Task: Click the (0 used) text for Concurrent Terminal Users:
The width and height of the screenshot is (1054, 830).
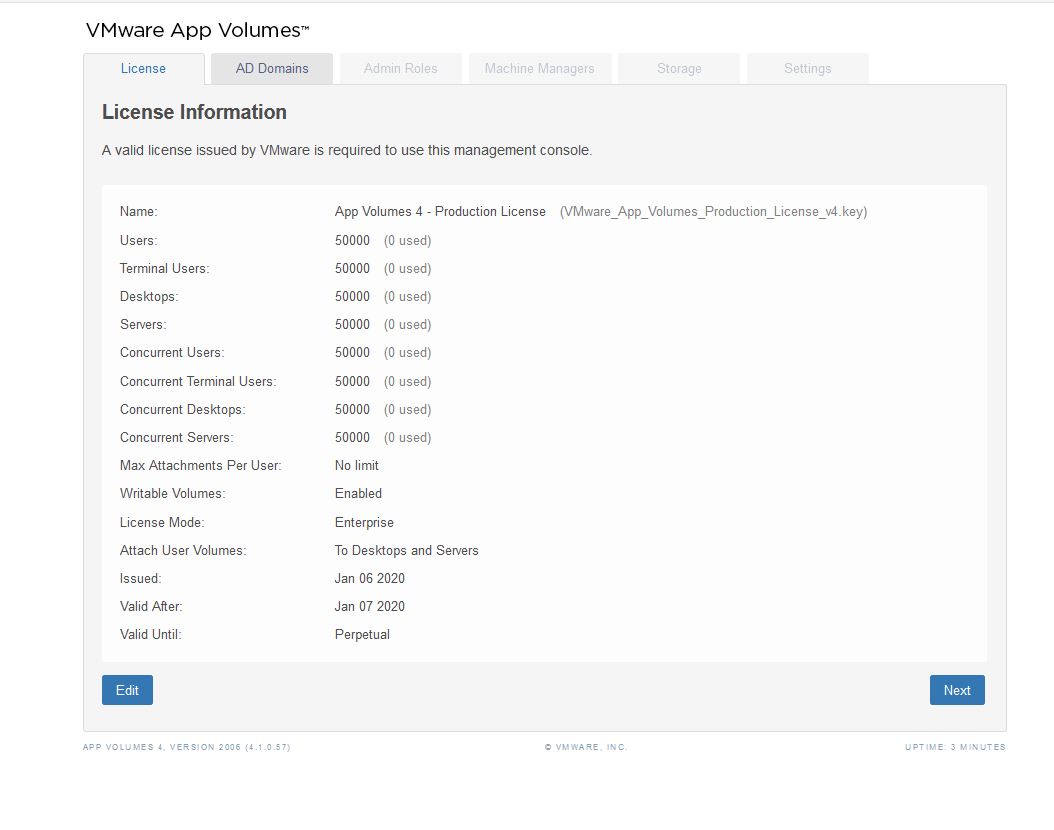Action: 407,382
